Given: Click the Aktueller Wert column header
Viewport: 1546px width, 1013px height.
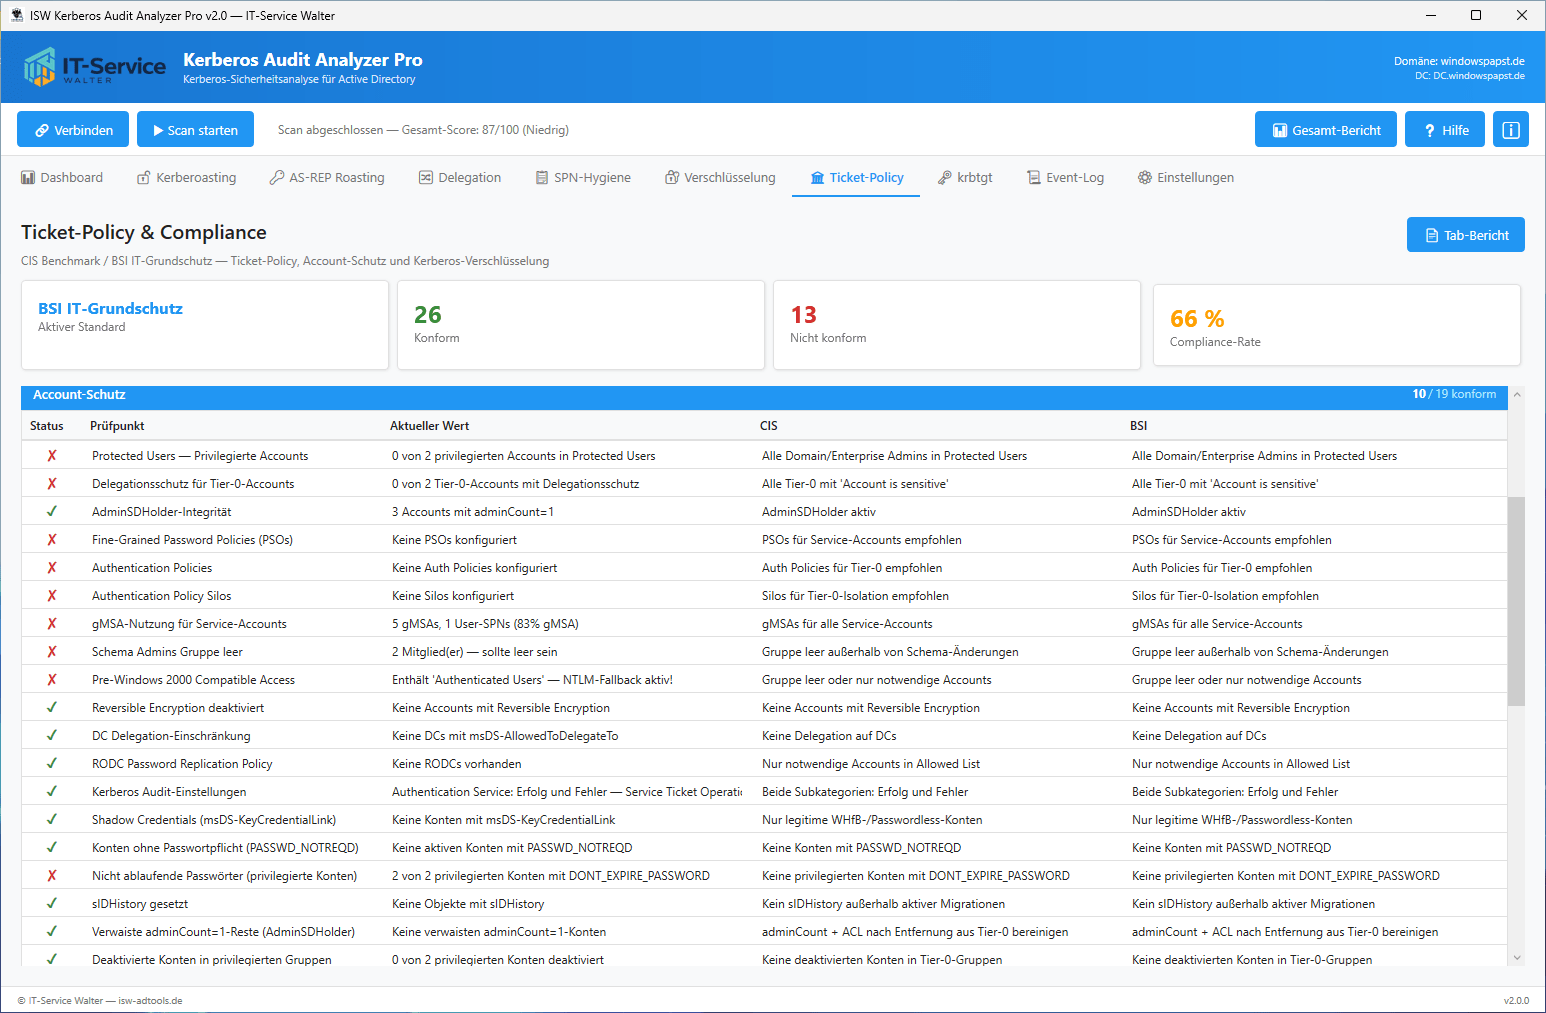Looking at the screenshot, I should 430,426.
